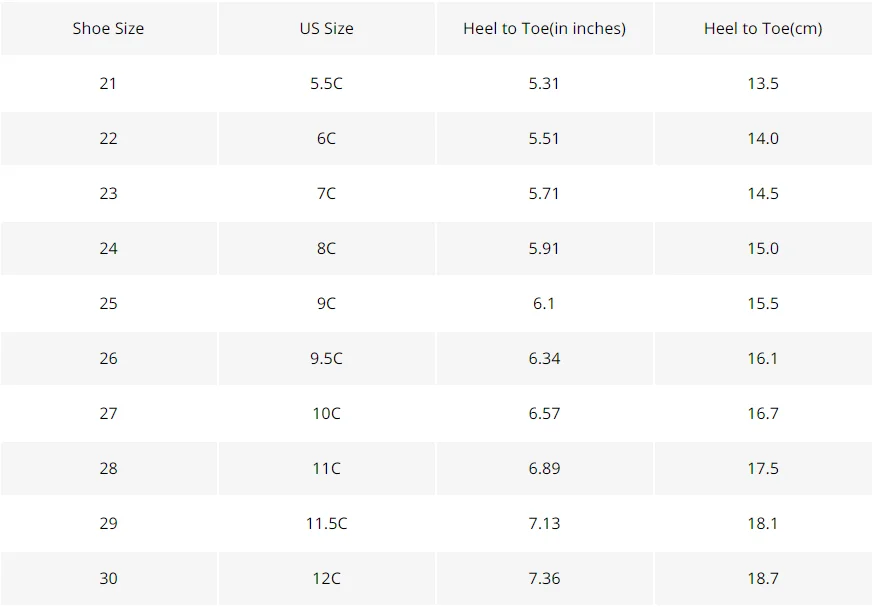
Task: Select the 16.7 cm cell
Action: (763, 414)
